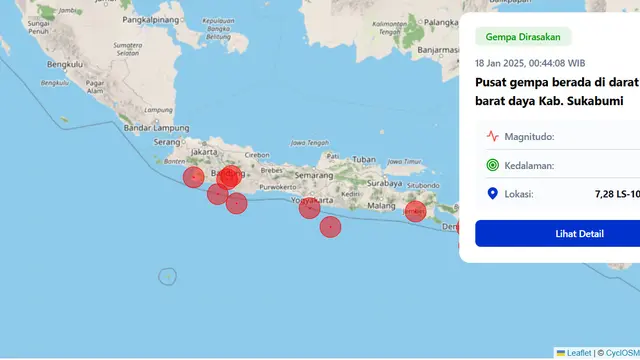The width and height of the screenshot is (640, 360).
Task: Click the red pulse Magnitudo icon
Action: 493,136
